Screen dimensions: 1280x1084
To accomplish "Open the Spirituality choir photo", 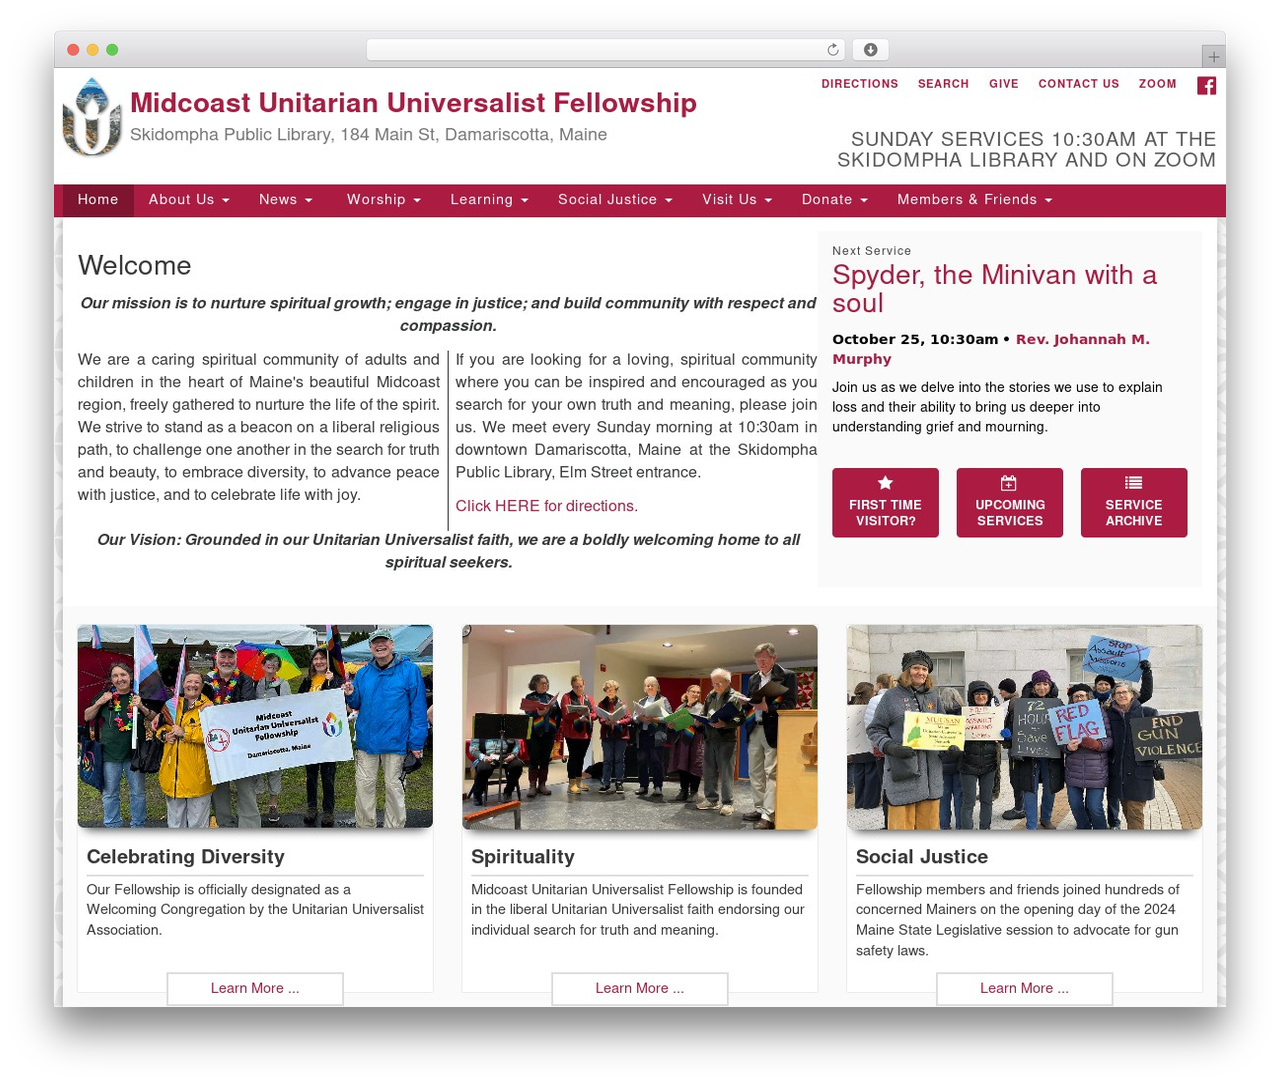I will 640,727.
